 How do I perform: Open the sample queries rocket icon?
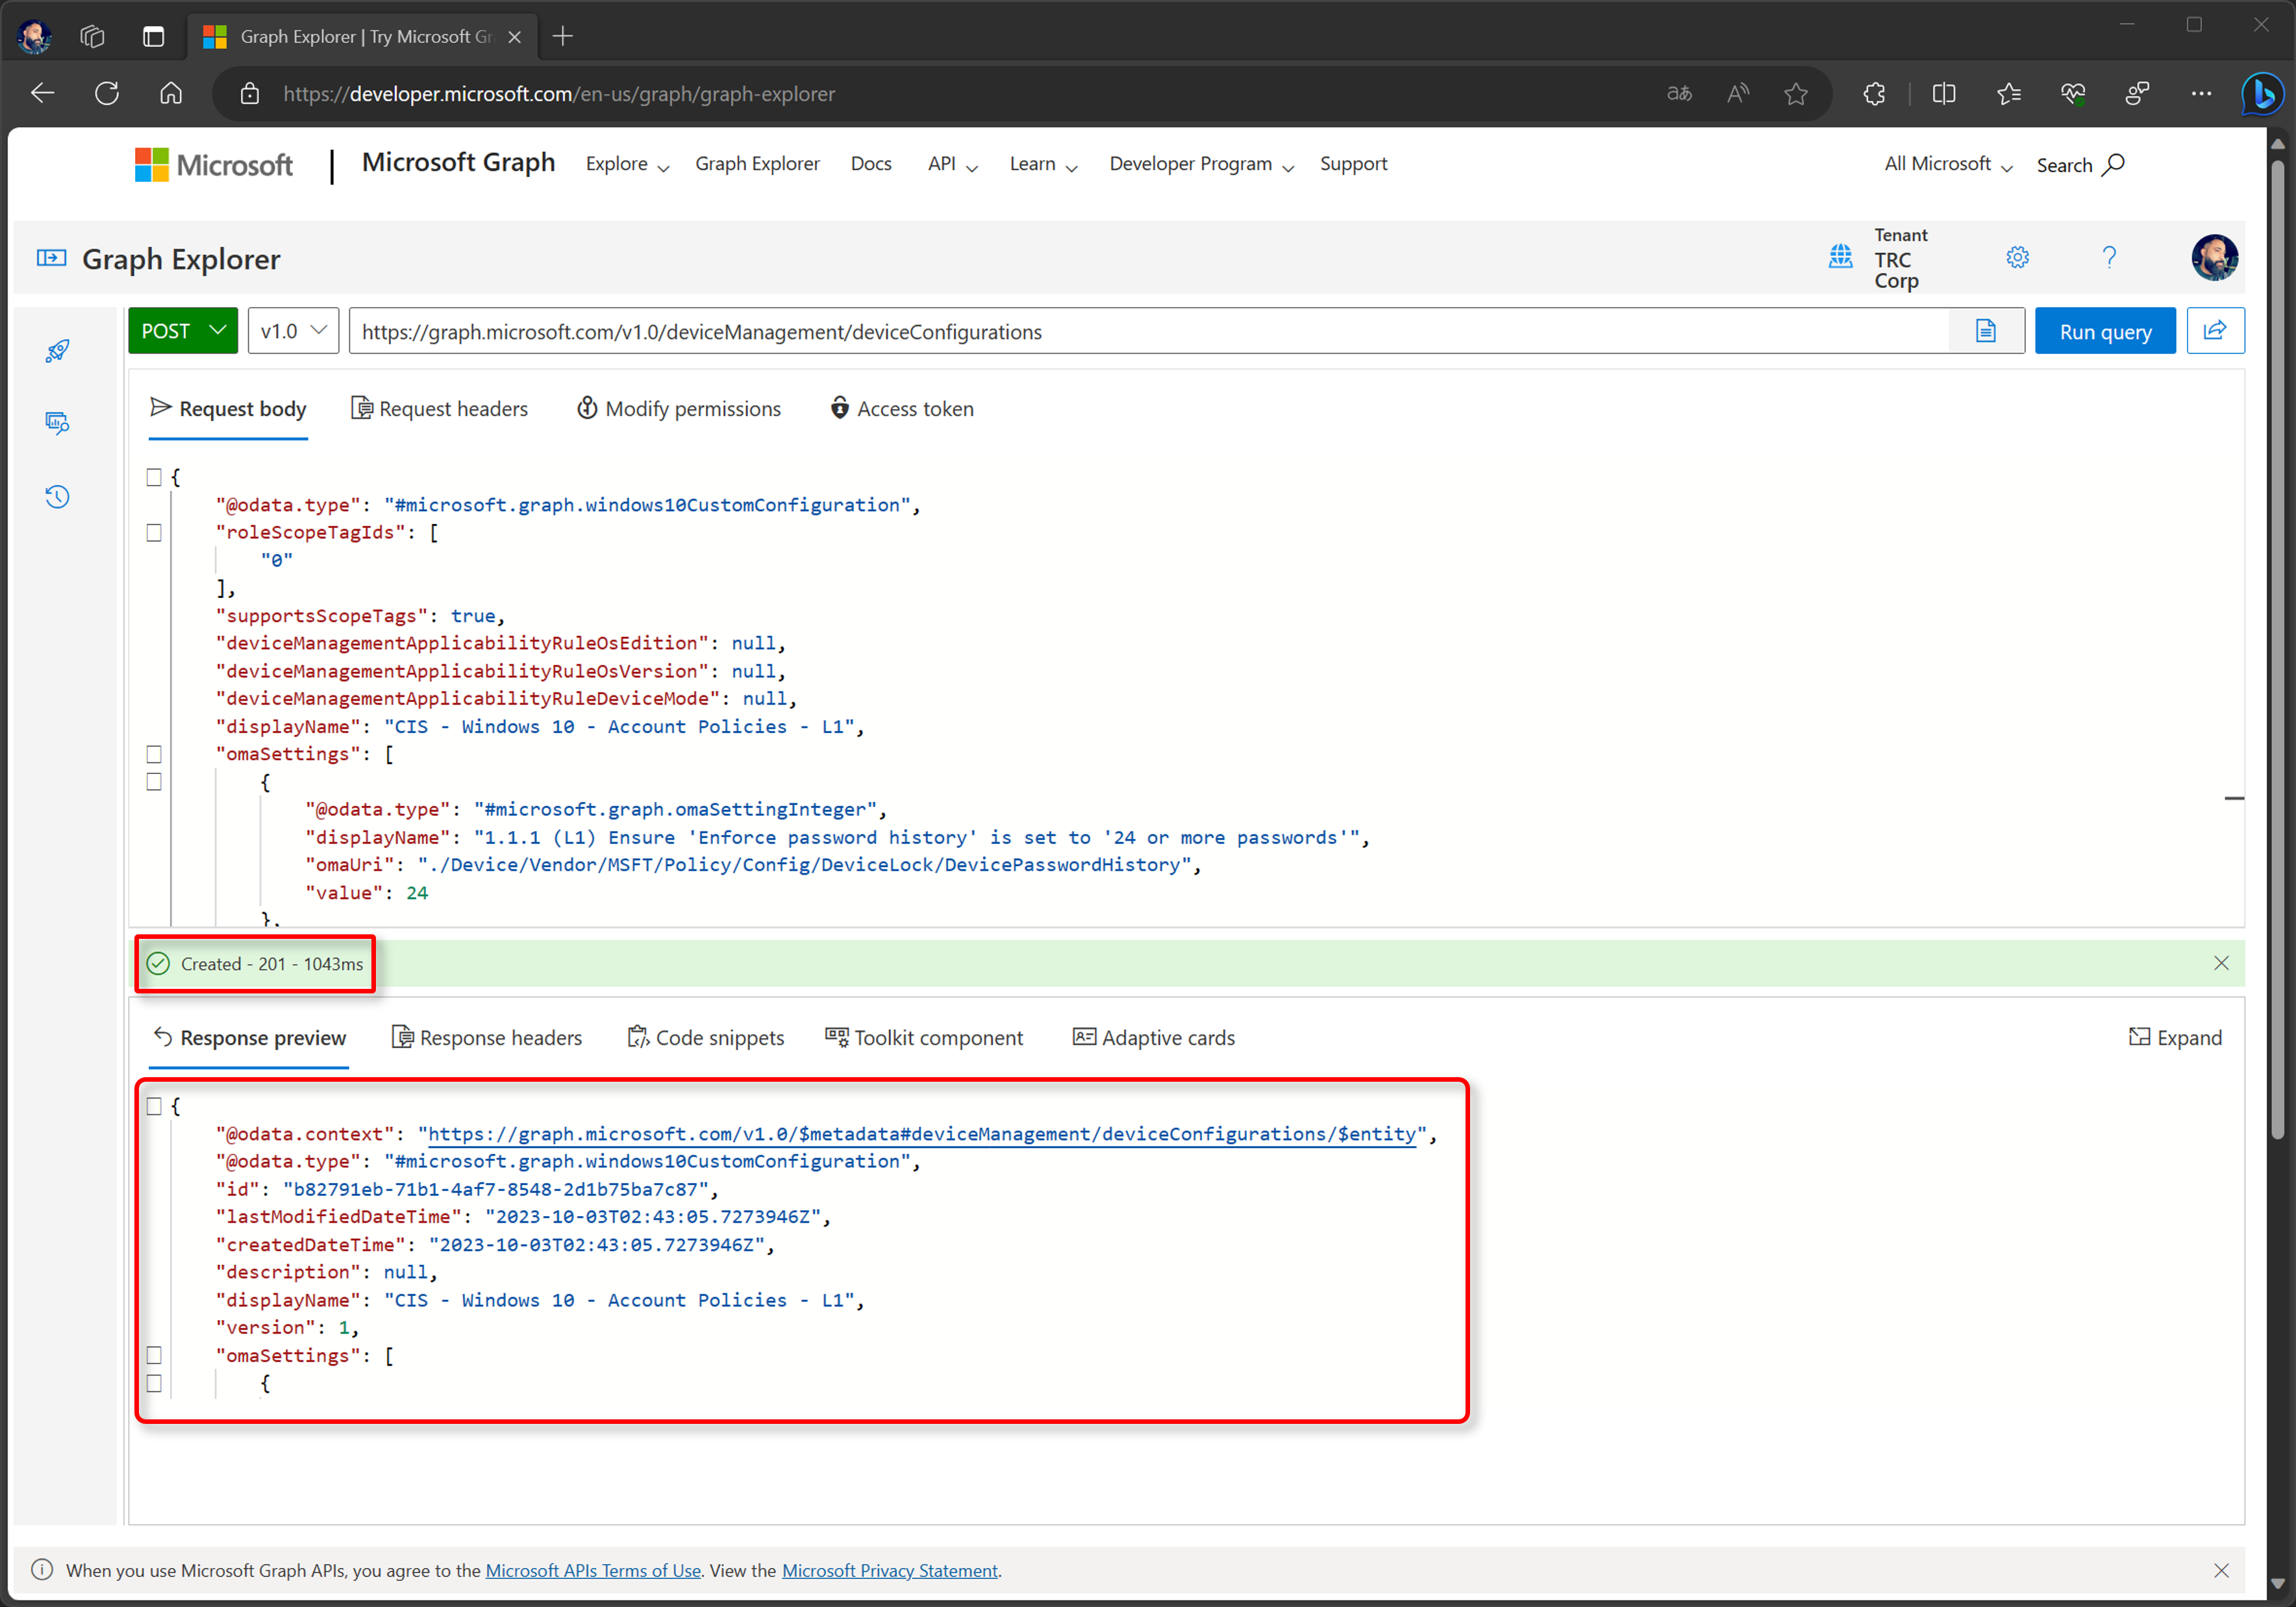pos(57,351)
